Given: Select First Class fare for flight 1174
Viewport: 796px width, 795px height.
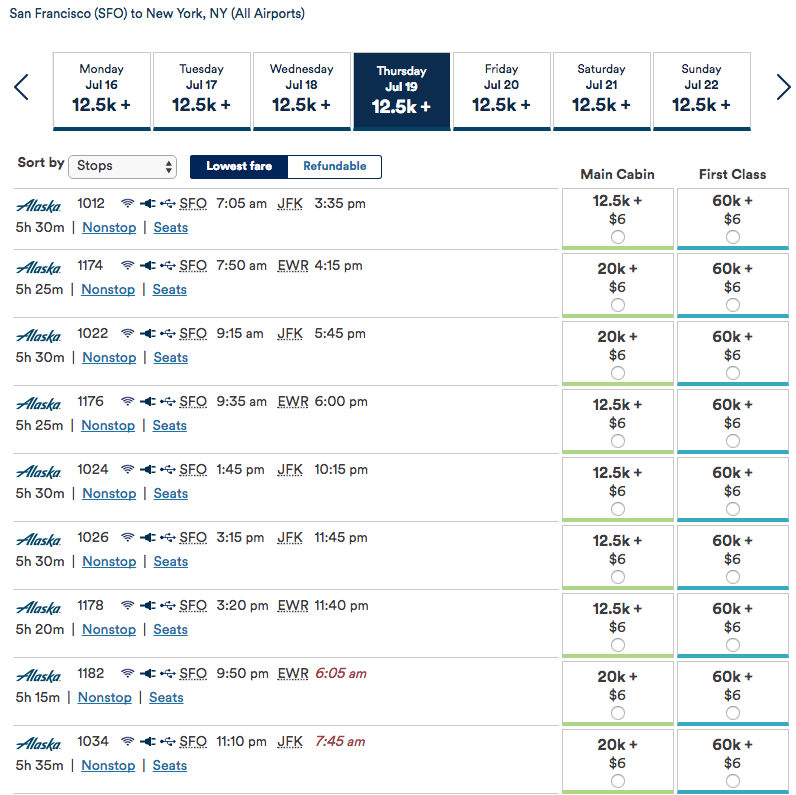Looking at the screenshot, I should tap(733, 305).
